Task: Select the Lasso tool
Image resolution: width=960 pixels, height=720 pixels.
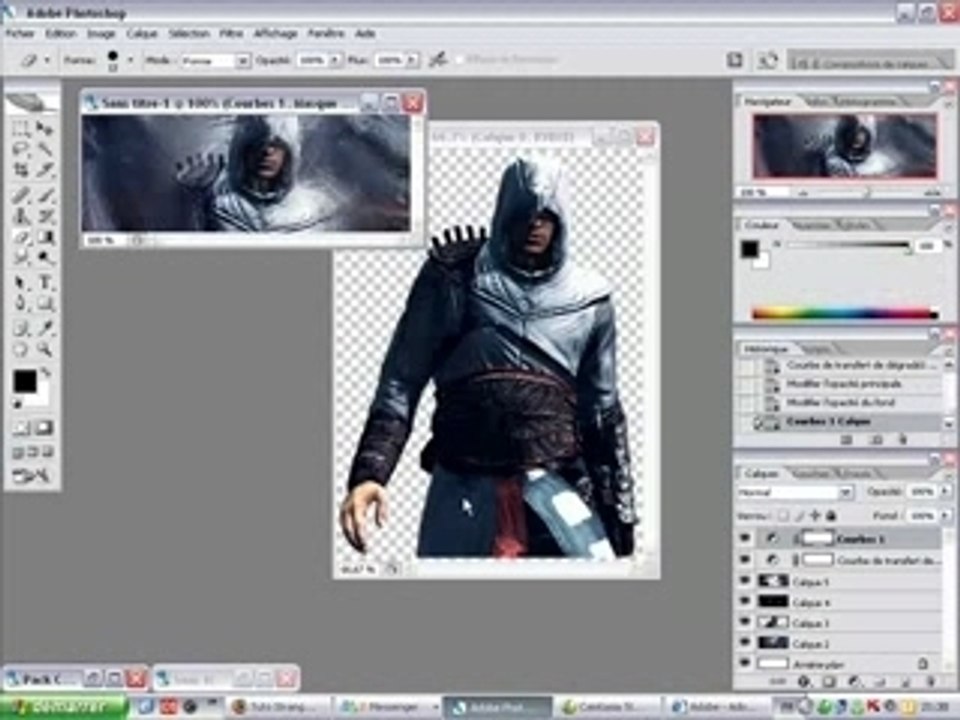Action: pos(21,149)
